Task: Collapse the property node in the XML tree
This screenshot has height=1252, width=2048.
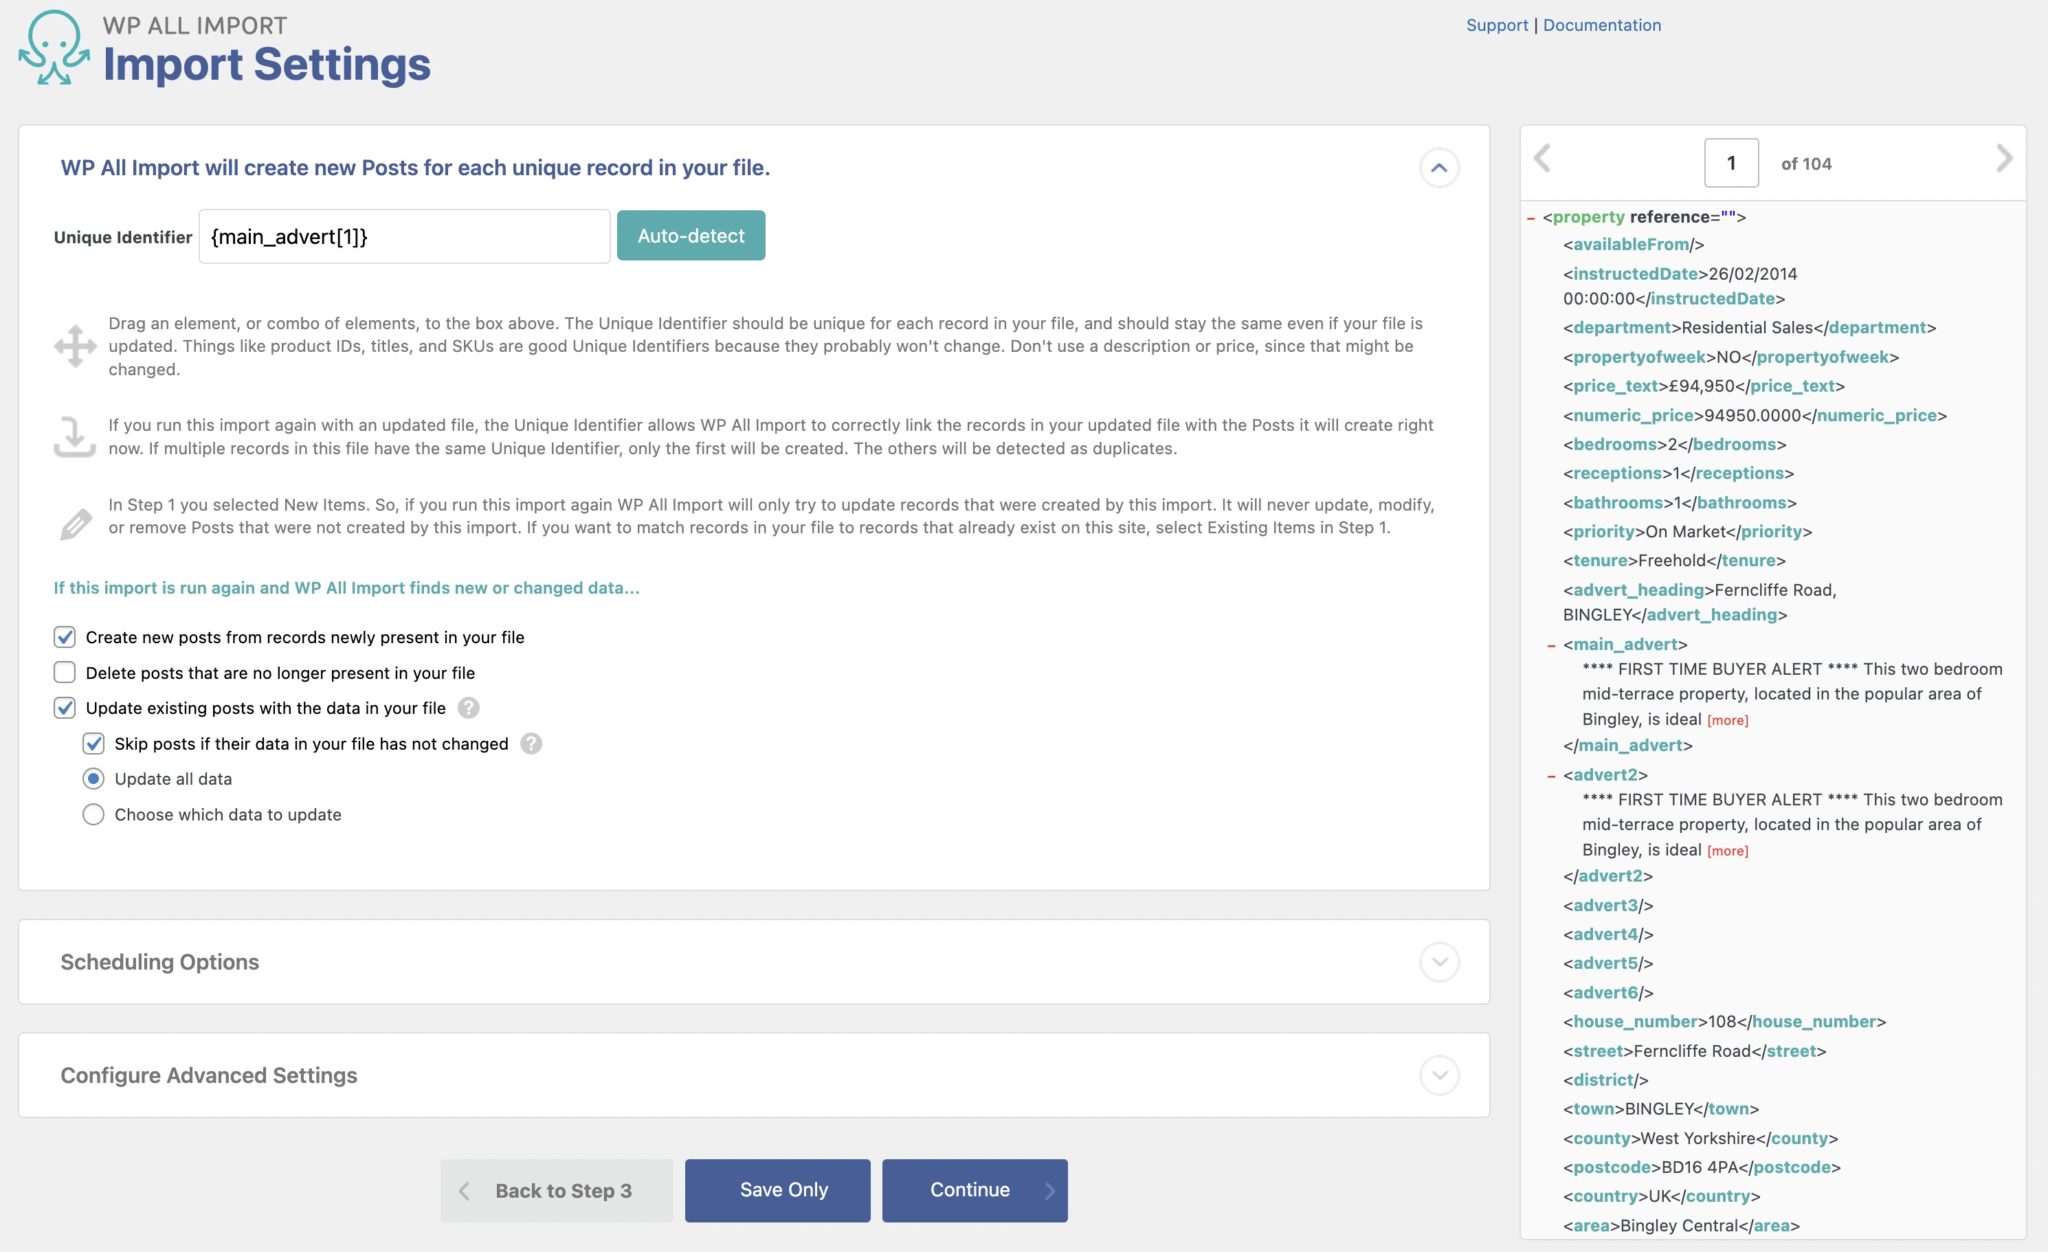Action: pyautogui.click(x=1529, y=217)
